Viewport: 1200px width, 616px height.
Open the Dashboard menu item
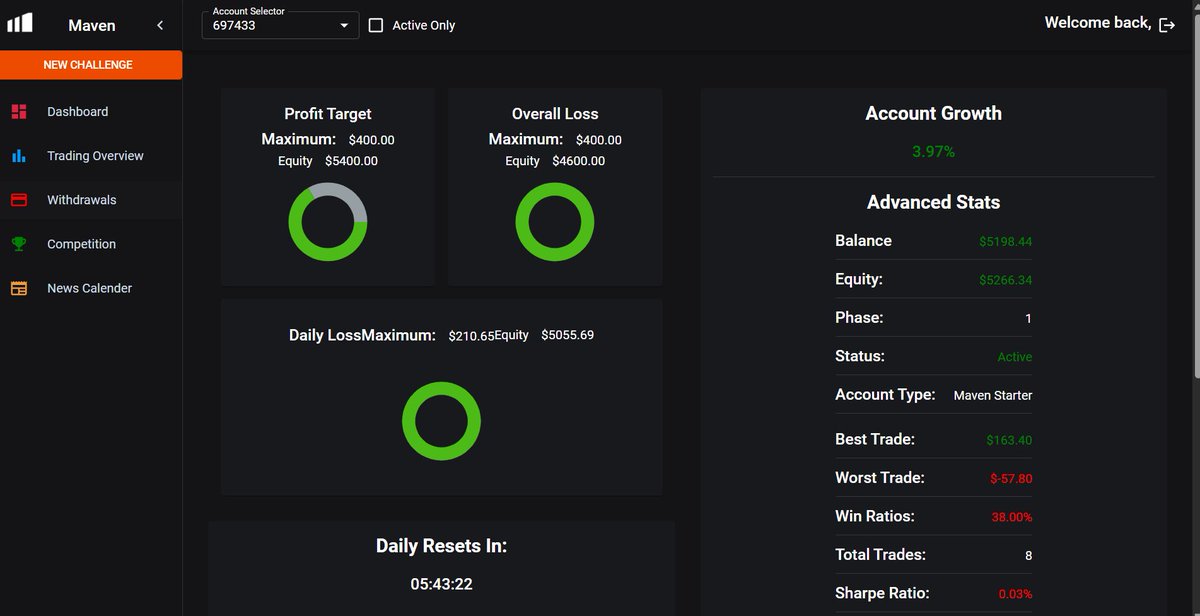point(91,112)
